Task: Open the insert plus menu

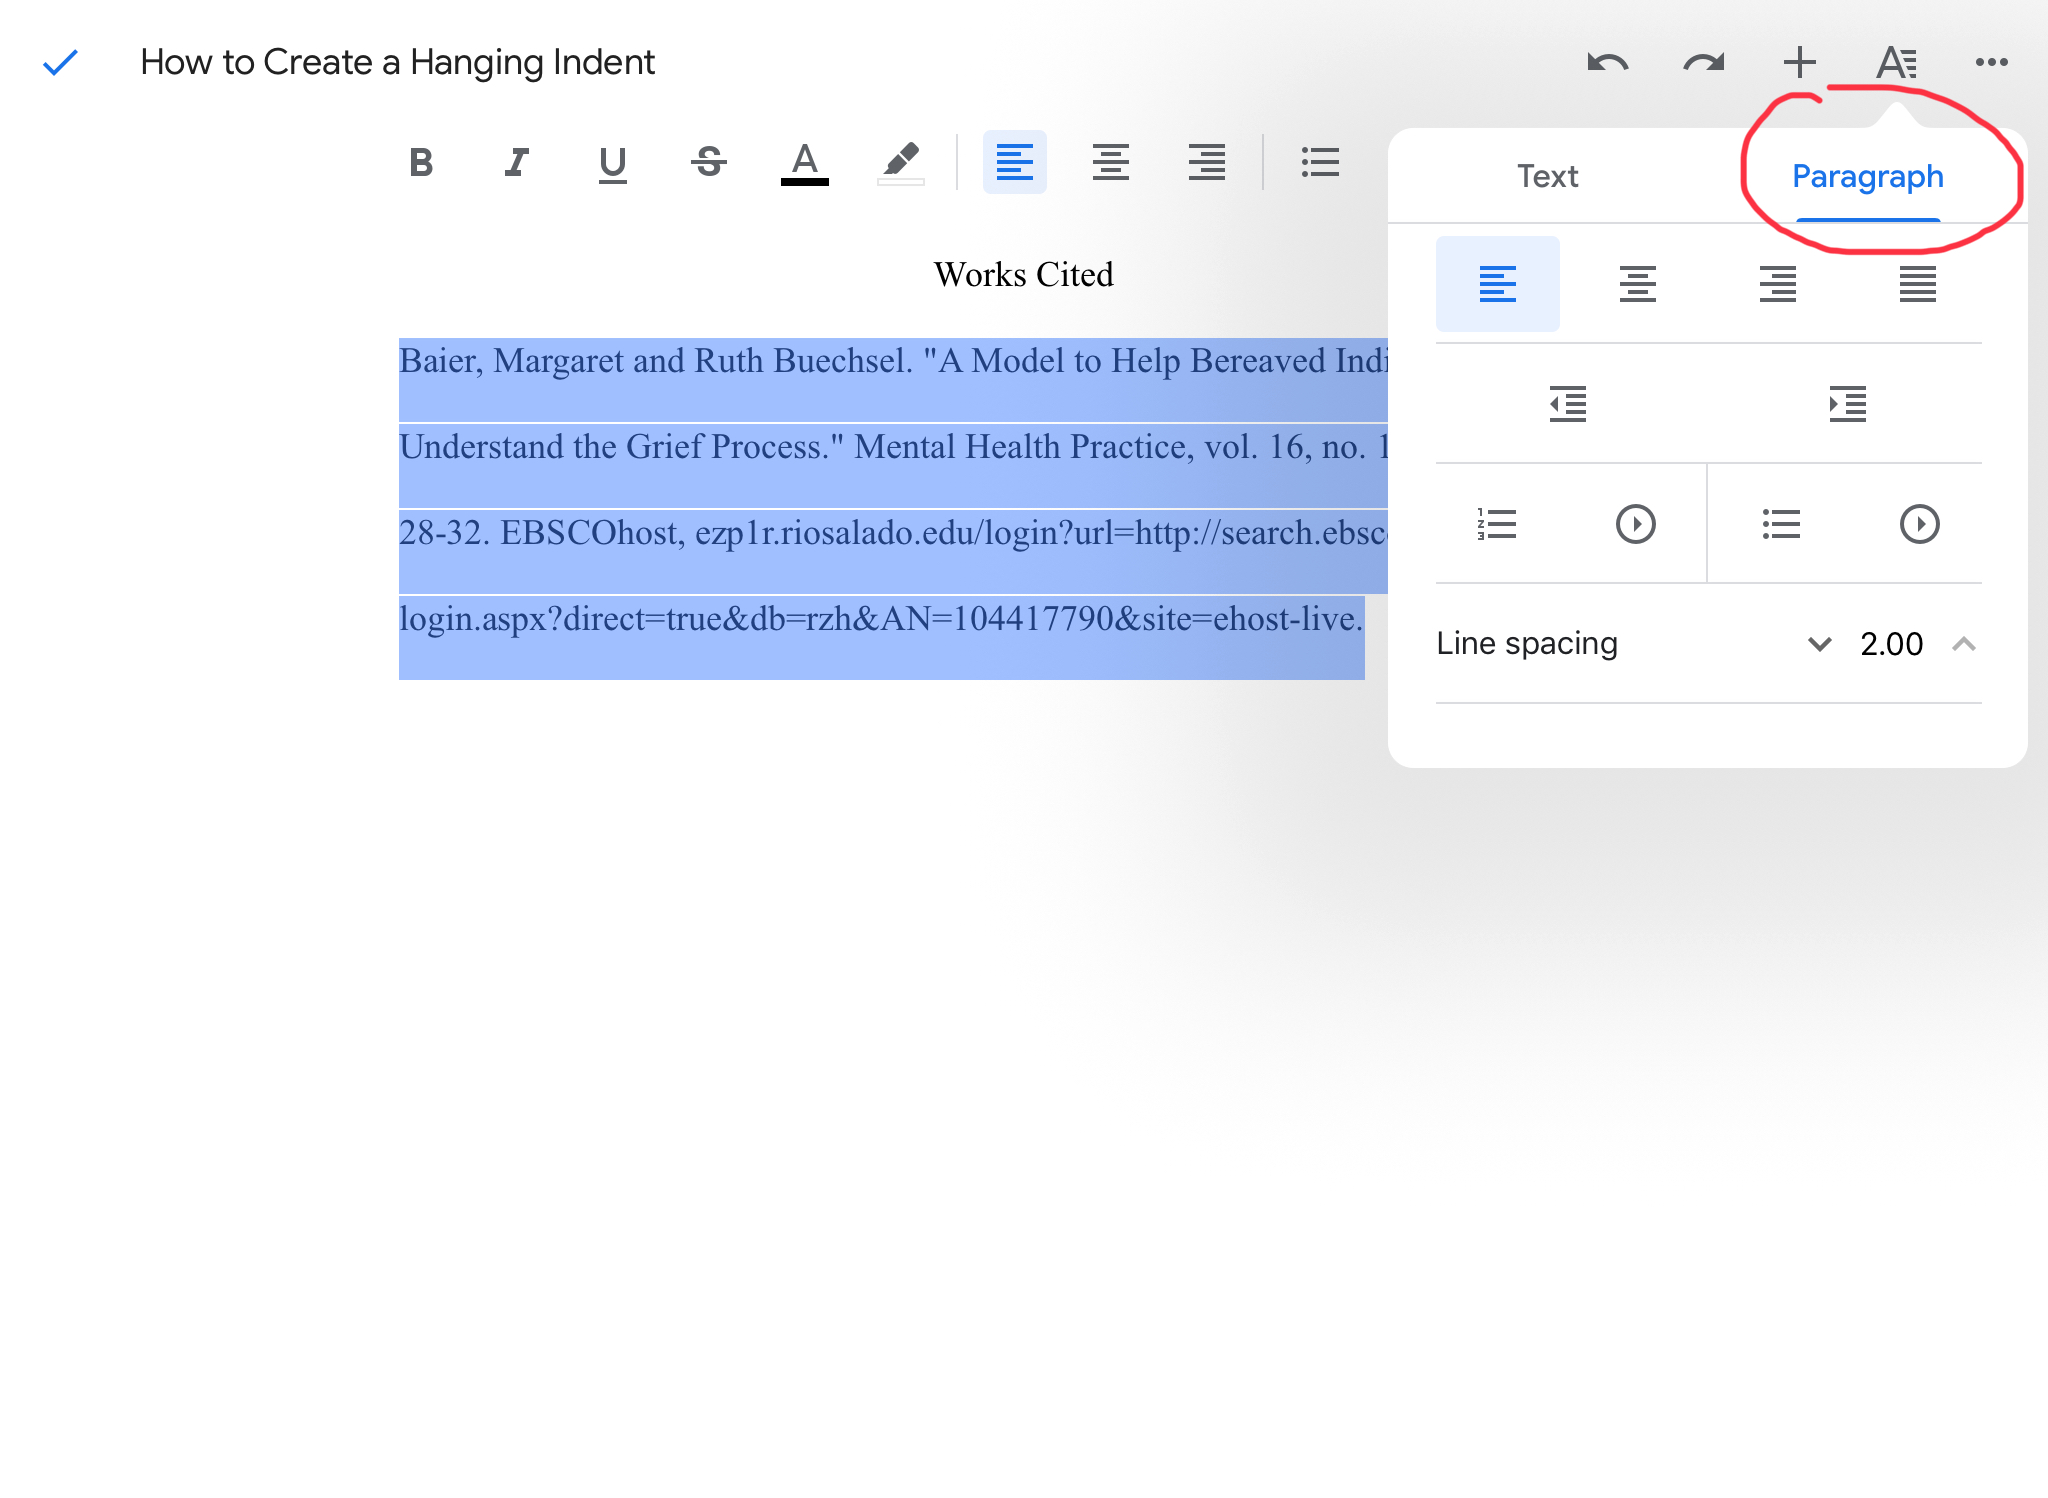Action: (1800, 63)
